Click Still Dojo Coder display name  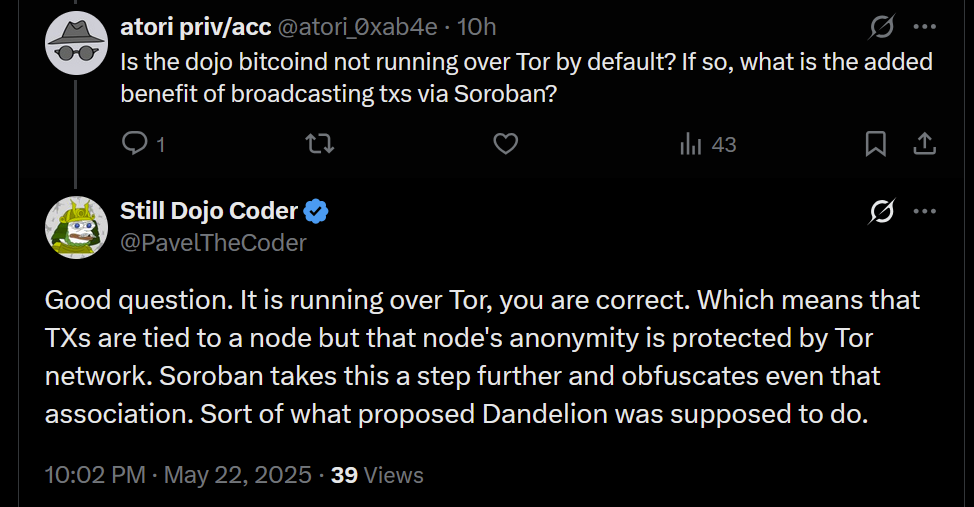pos(209,210)
